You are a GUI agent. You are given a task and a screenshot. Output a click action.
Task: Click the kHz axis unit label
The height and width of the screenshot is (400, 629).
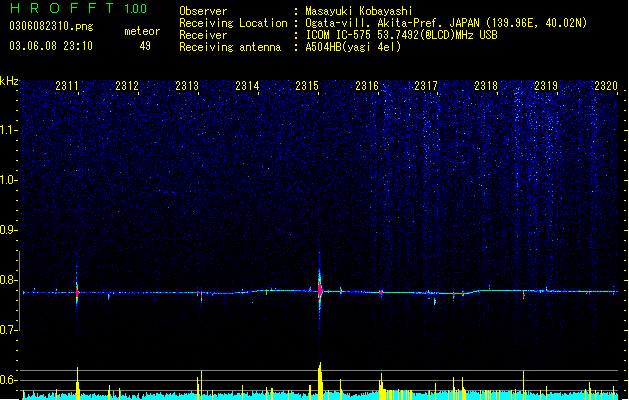[x=9, y=81]
